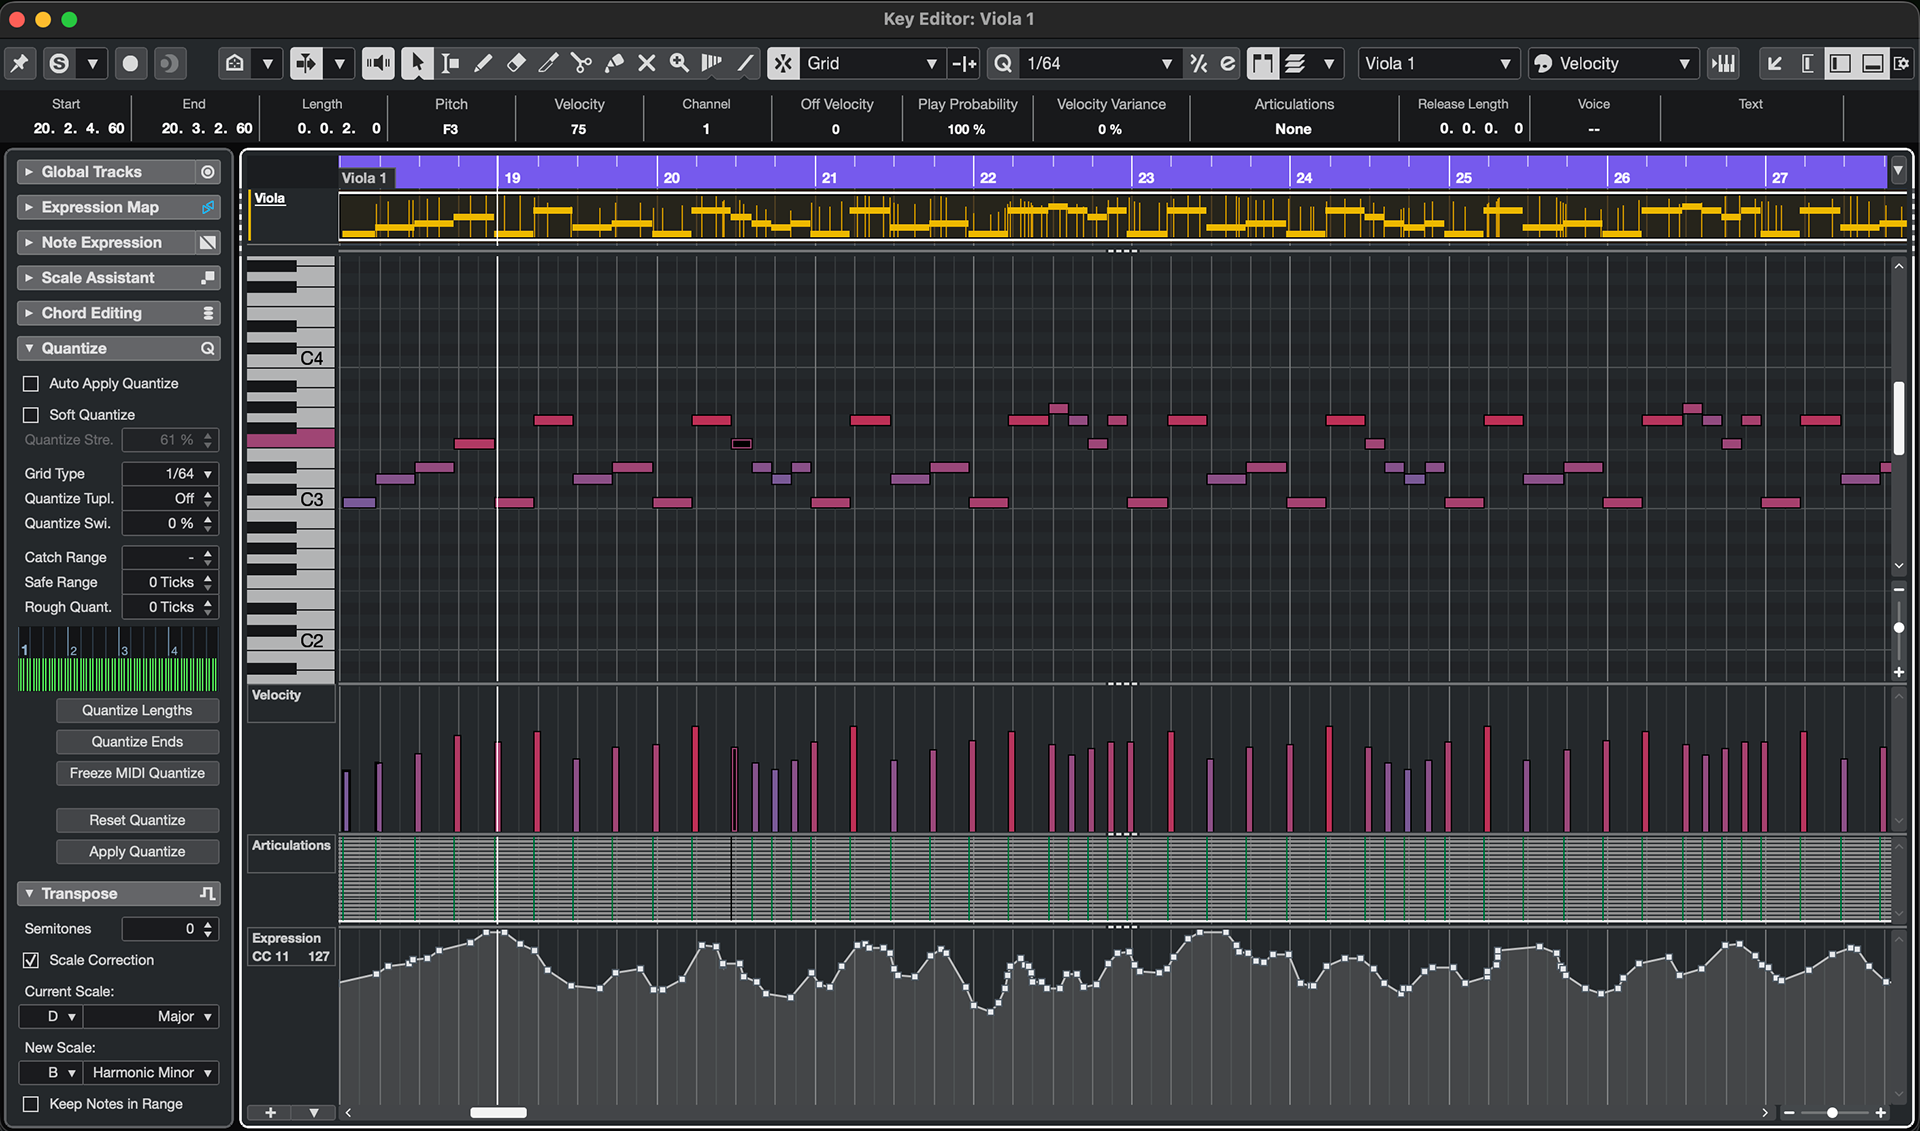The width and height of the screenshot is (1920, 1131).
Task: Enable Auto Apply Quantize checkbox
Action: 31,384
